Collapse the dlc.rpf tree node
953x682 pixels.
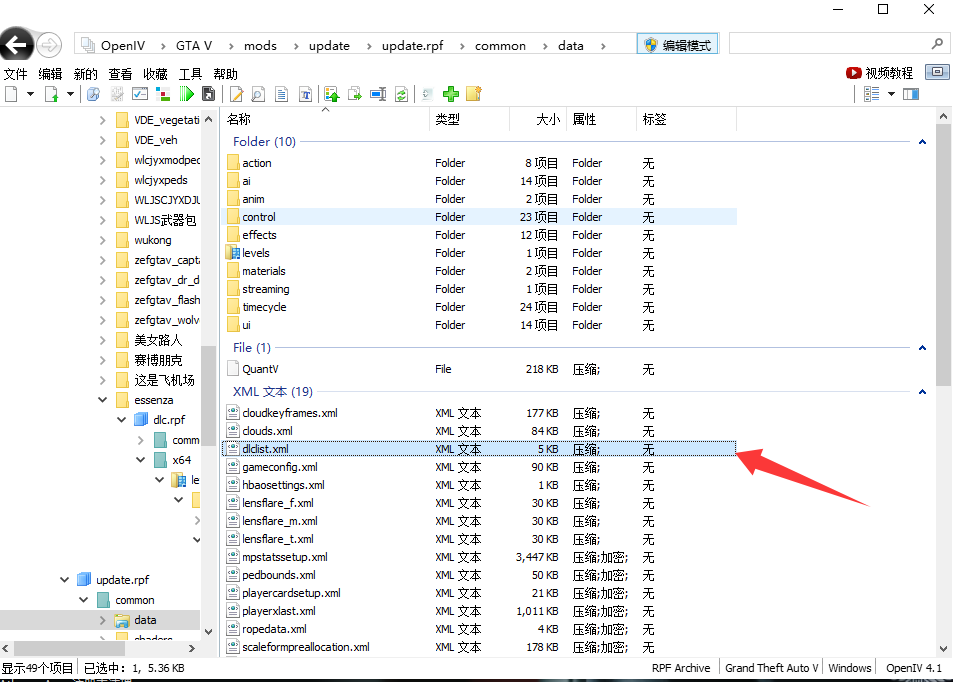[x=122, y=420]
